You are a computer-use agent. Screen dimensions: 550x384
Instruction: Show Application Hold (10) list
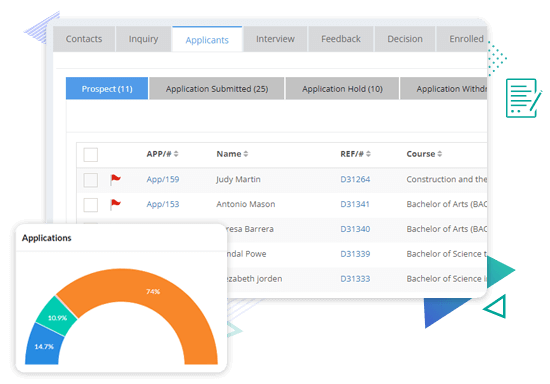point(342,89)
